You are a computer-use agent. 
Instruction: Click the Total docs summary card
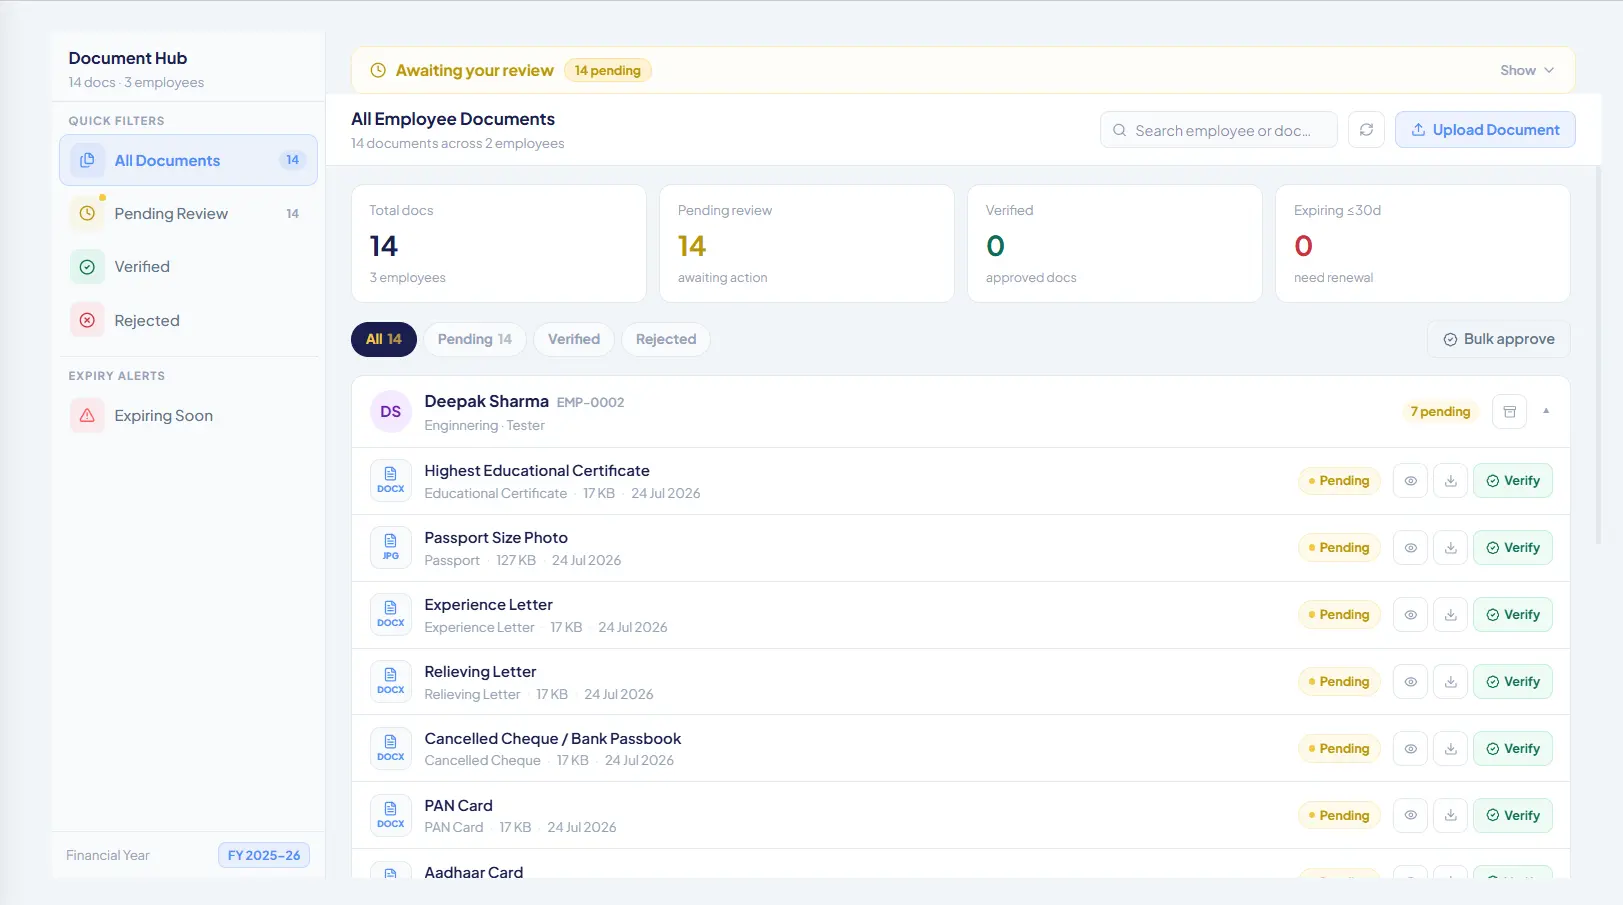point(499,244)
